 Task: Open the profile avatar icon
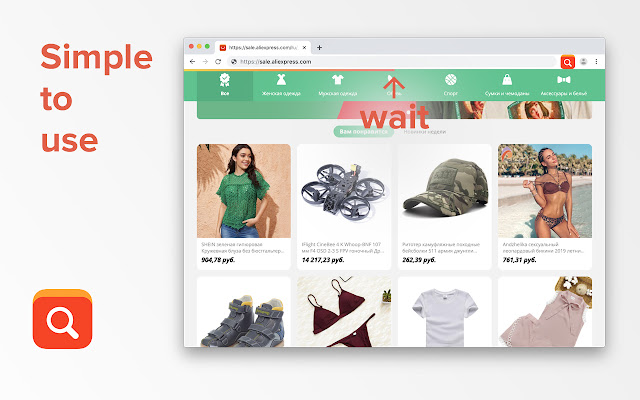[x=583, y=62]
